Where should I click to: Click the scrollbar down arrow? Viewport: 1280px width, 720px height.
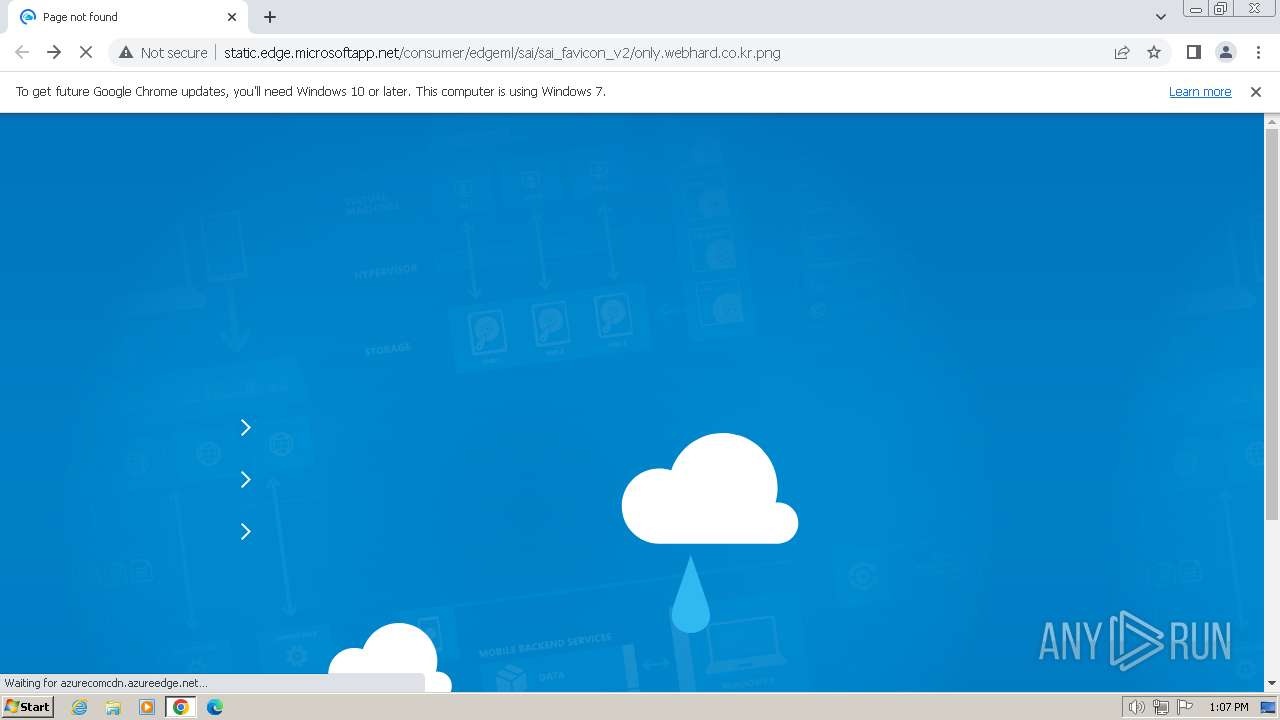1272,683
